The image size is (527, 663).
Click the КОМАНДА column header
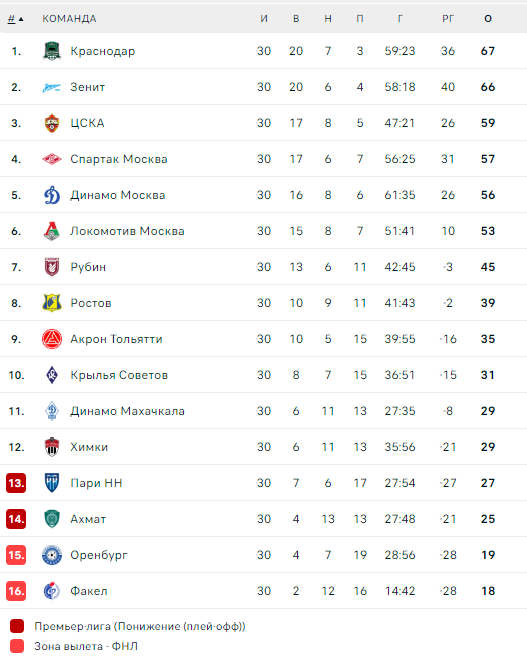pyautogui.click(x=69, y=19)
